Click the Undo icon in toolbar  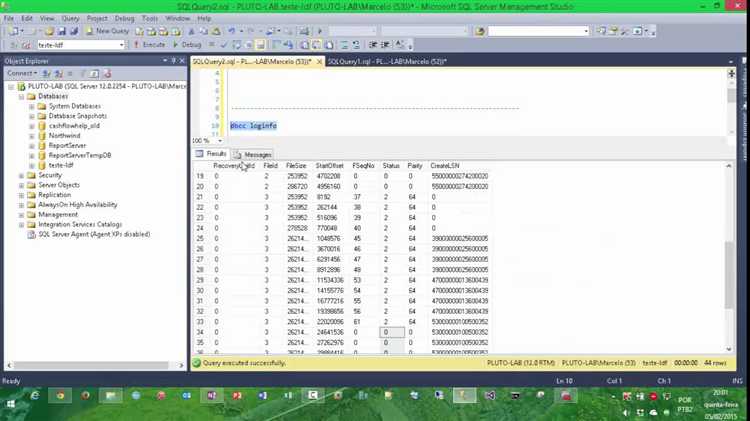click(x=230, y=31)
